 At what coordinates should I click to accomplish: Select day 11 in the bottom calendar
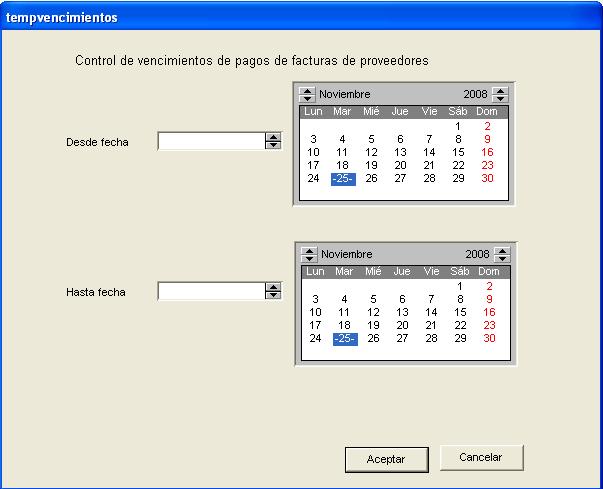pyautogui.click(x=344, y=312)
